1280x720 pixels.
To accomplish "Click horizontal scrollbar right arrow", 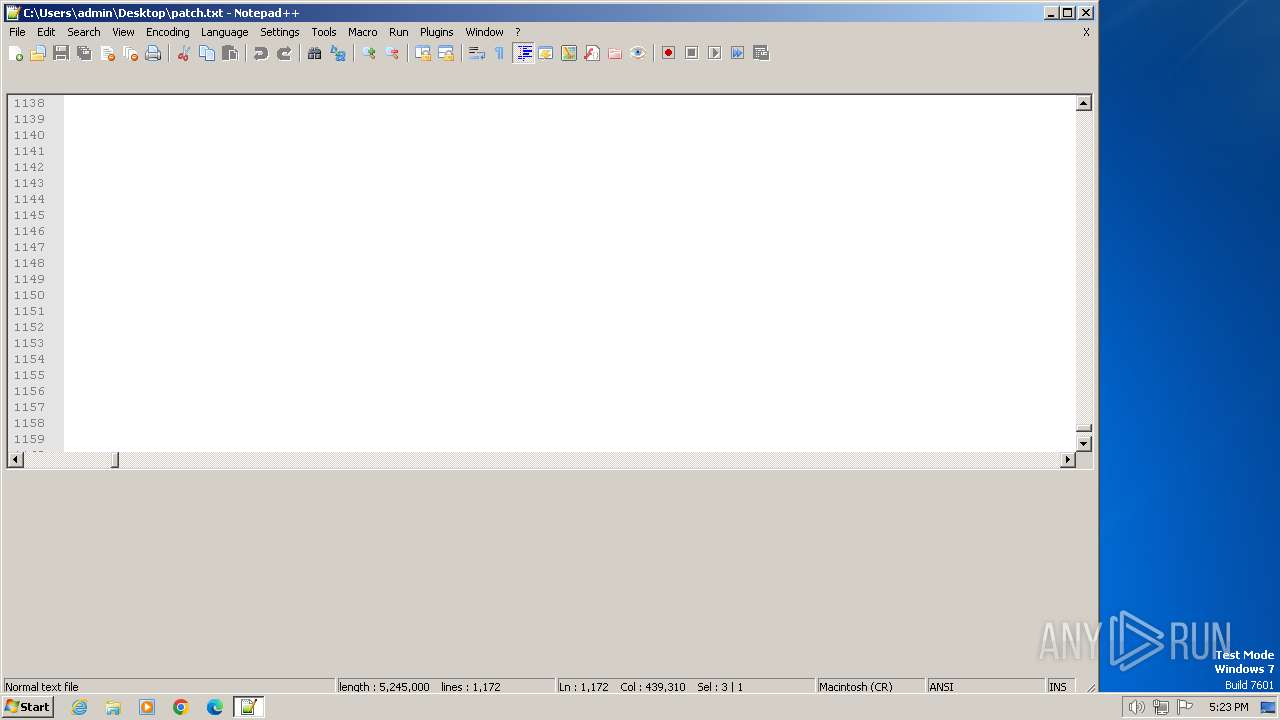I will 1067,460.
